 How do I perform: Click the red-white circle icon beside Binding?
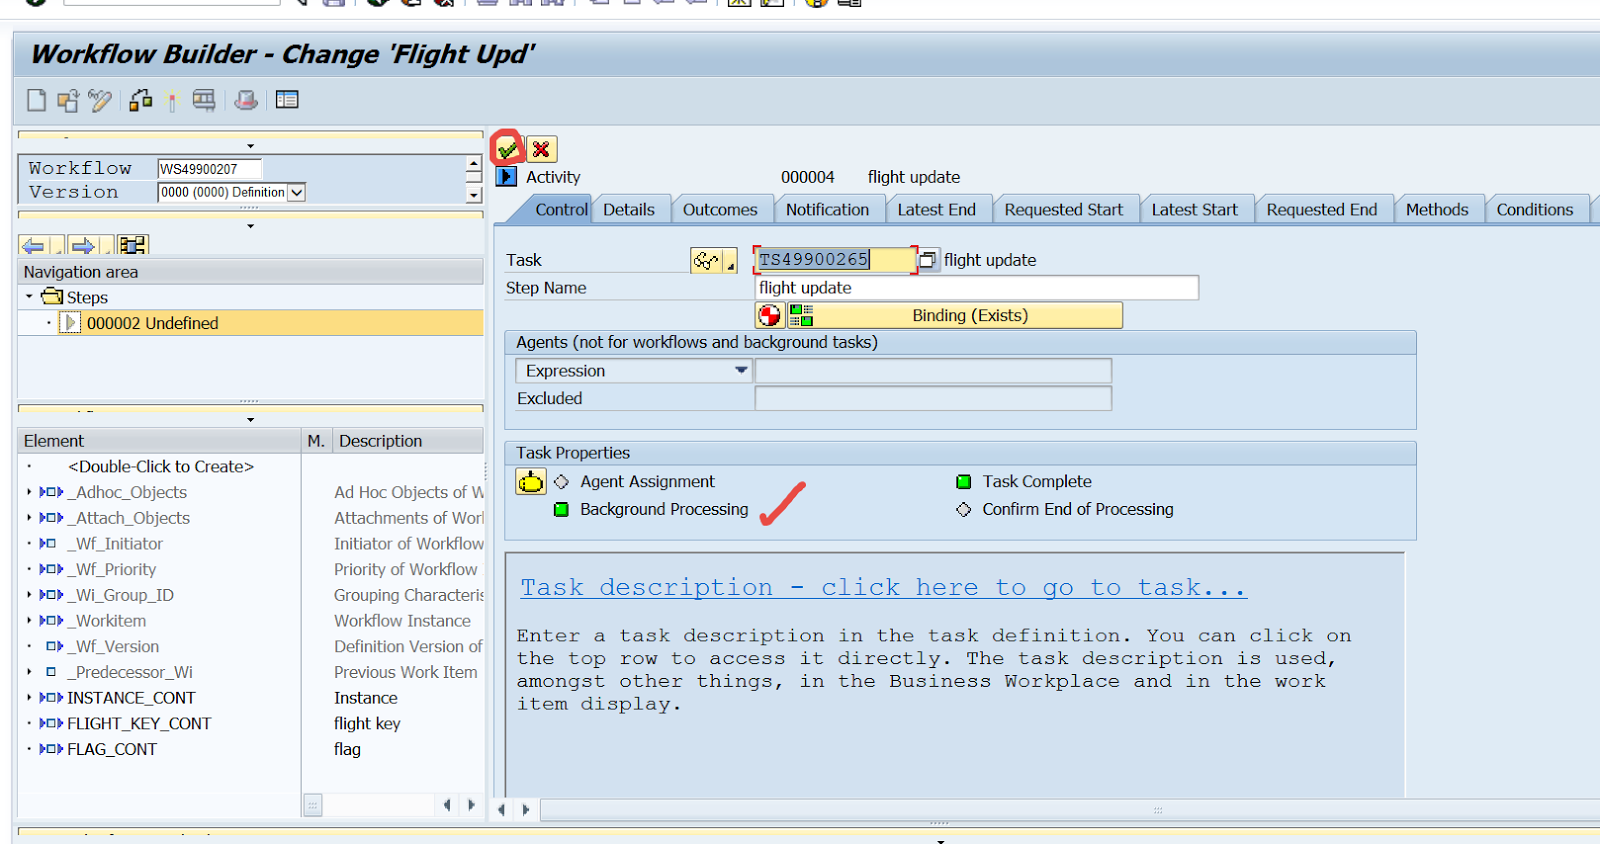(x=770, y=316)
